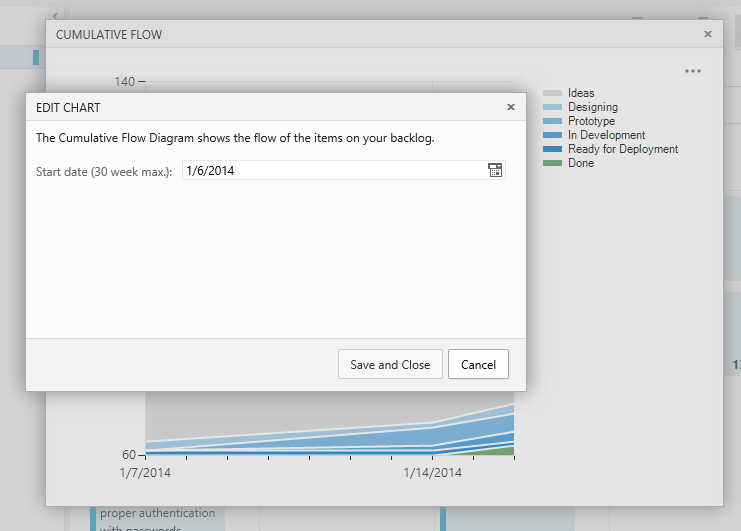
Task: Click the Ideas legend swatch
Action: [552, 93]
